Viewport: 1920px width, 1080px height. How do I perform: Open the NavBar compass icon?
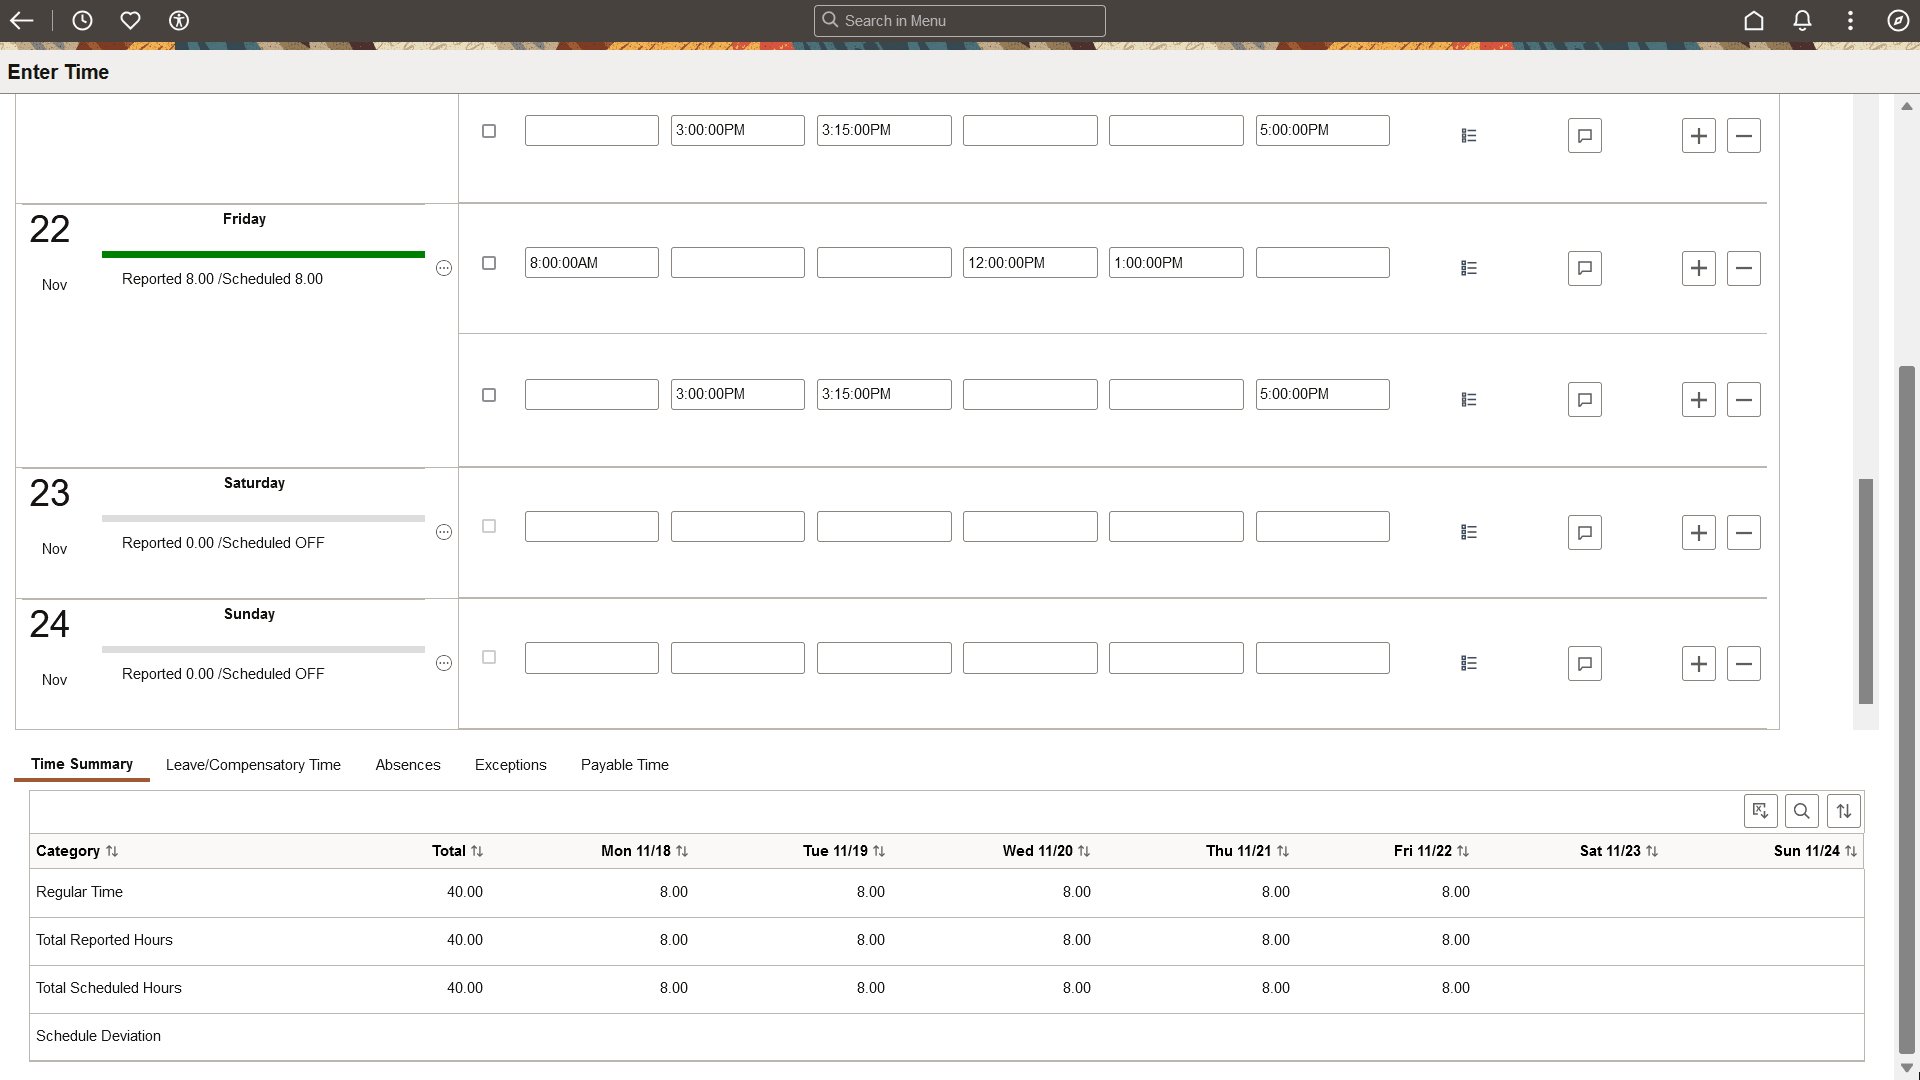1898,20
